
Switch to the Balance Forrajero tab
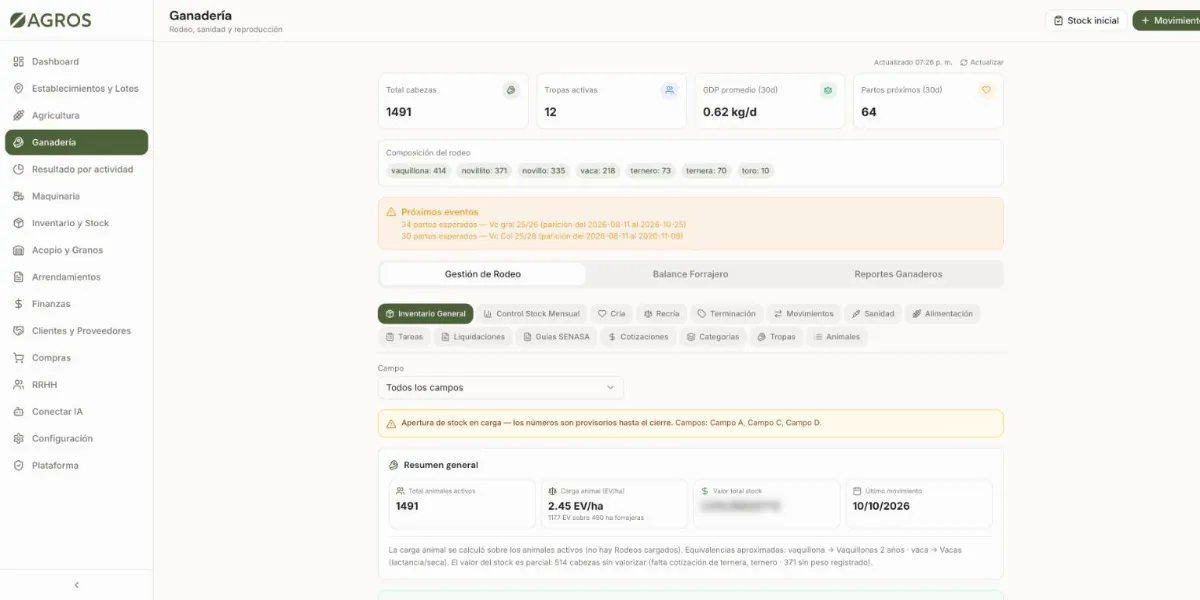click(x=690, y=274)
